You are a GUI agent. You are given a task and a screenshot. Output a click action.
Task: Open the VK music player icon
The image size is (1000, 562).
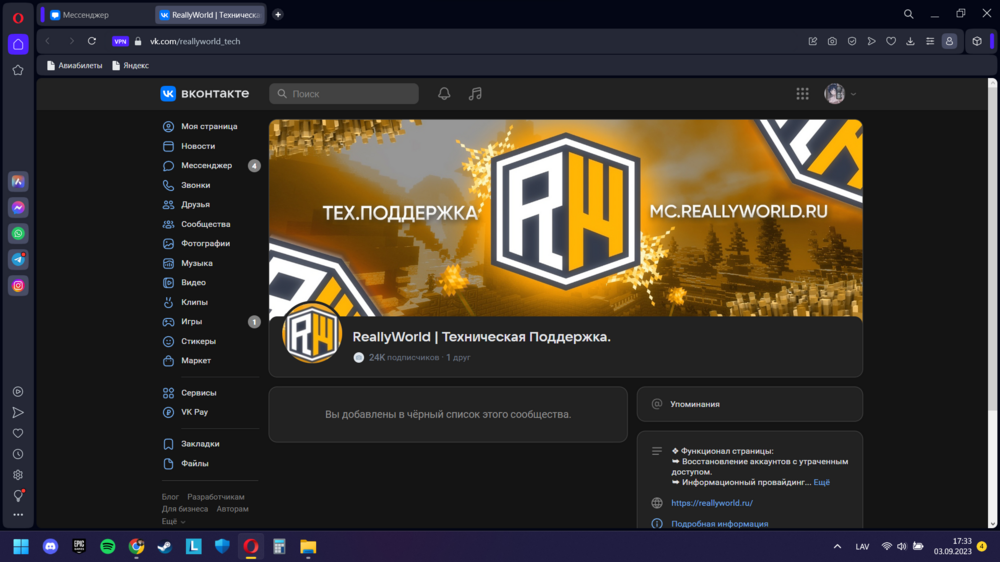point(475,94)
